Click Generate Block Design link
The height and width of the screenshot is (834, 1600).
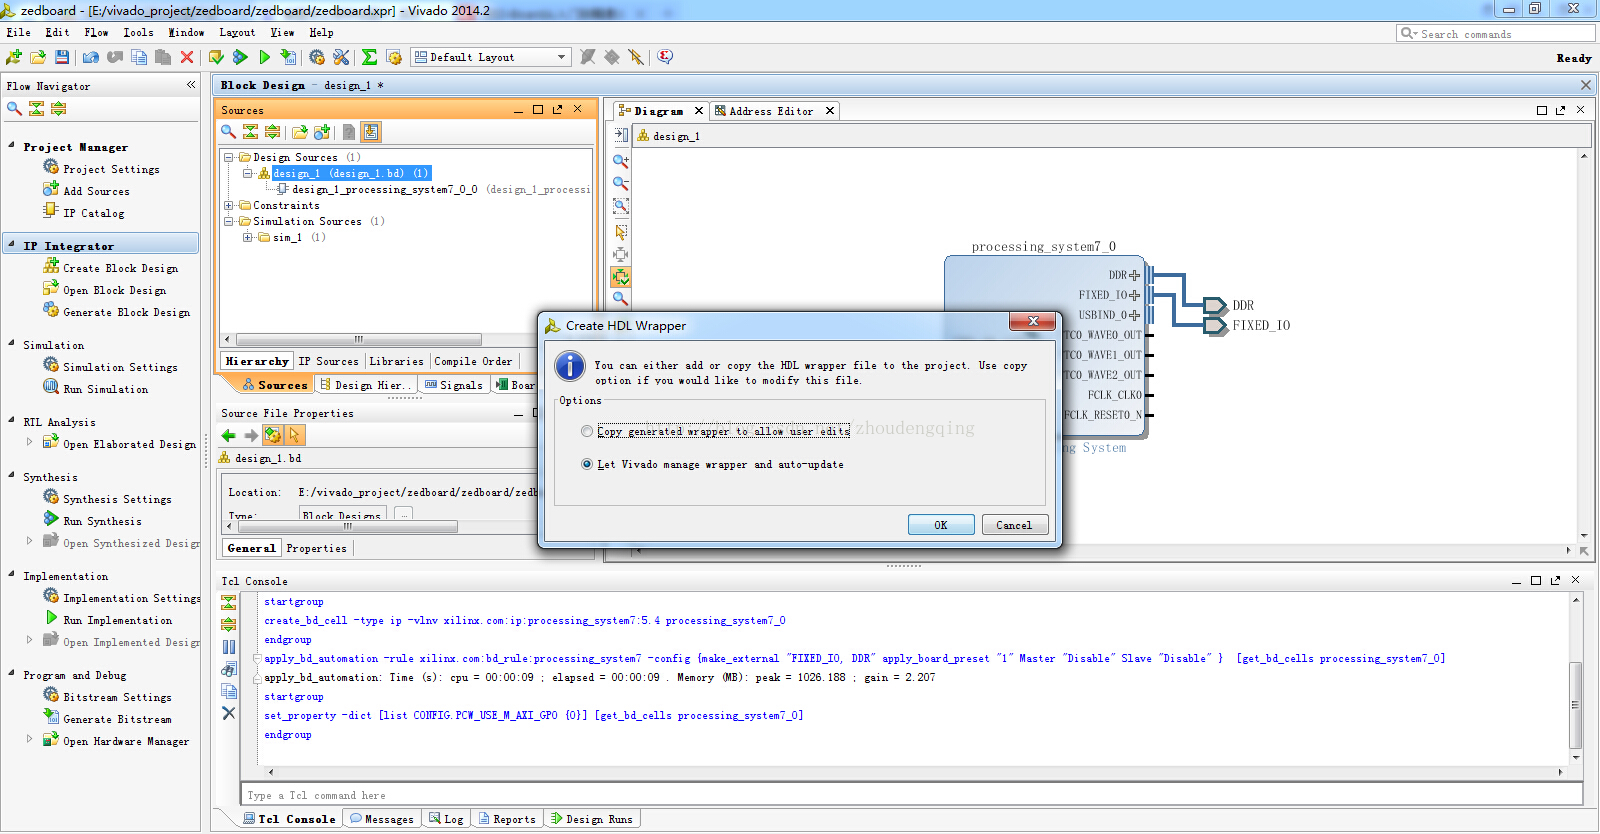(126, 312)
